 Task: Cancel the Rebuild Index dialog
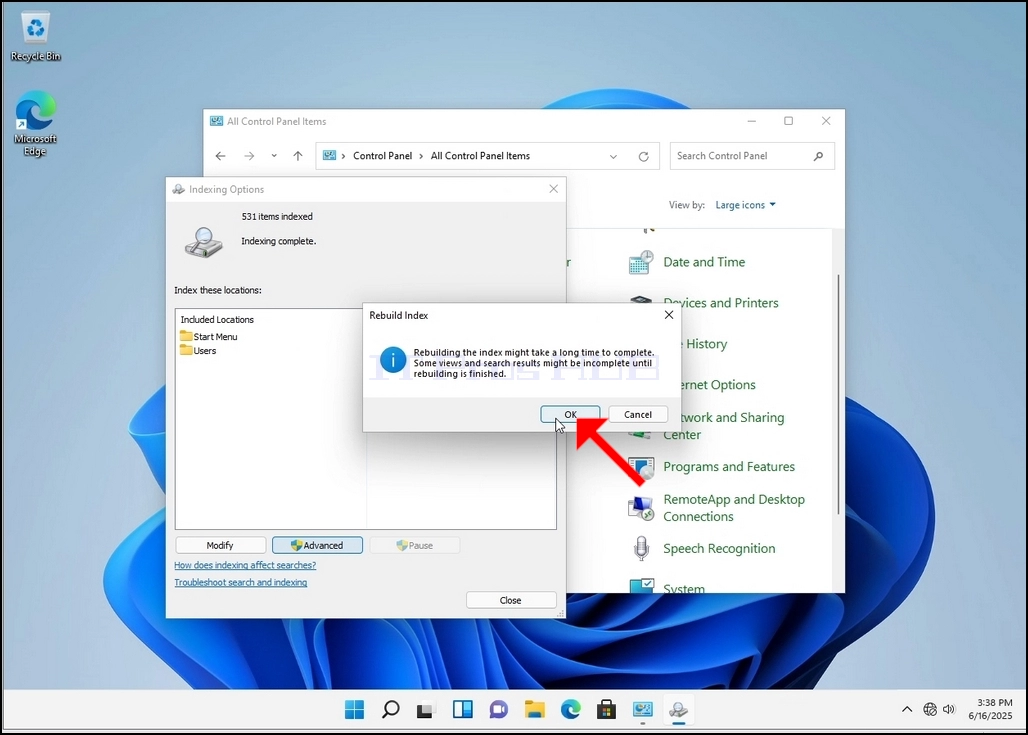pyautogui.click(x=638, y=414)
